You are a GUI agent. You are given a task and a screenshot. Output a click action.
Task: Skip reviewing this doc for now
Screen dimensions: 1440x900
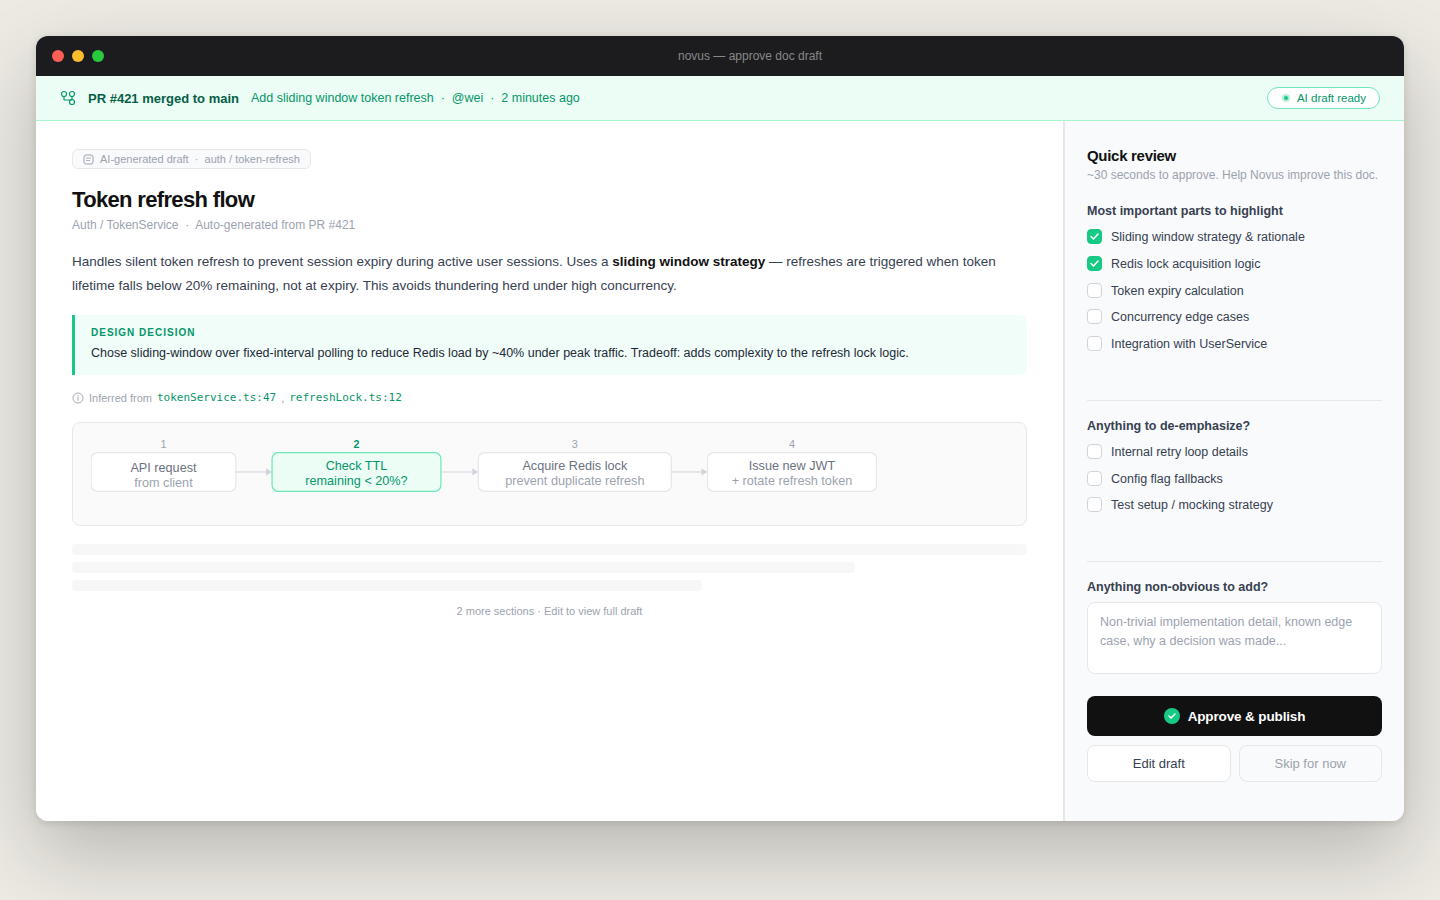click(1310, 763)
